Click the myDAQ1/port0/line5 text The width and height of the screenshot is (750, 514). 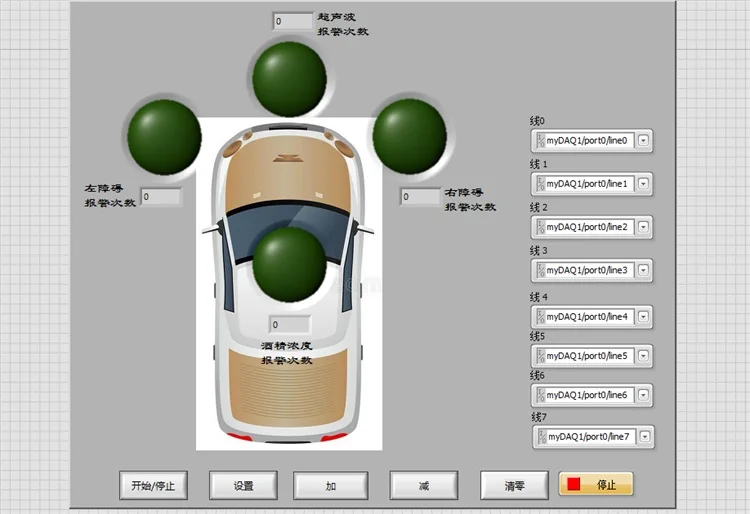(586, 356)
